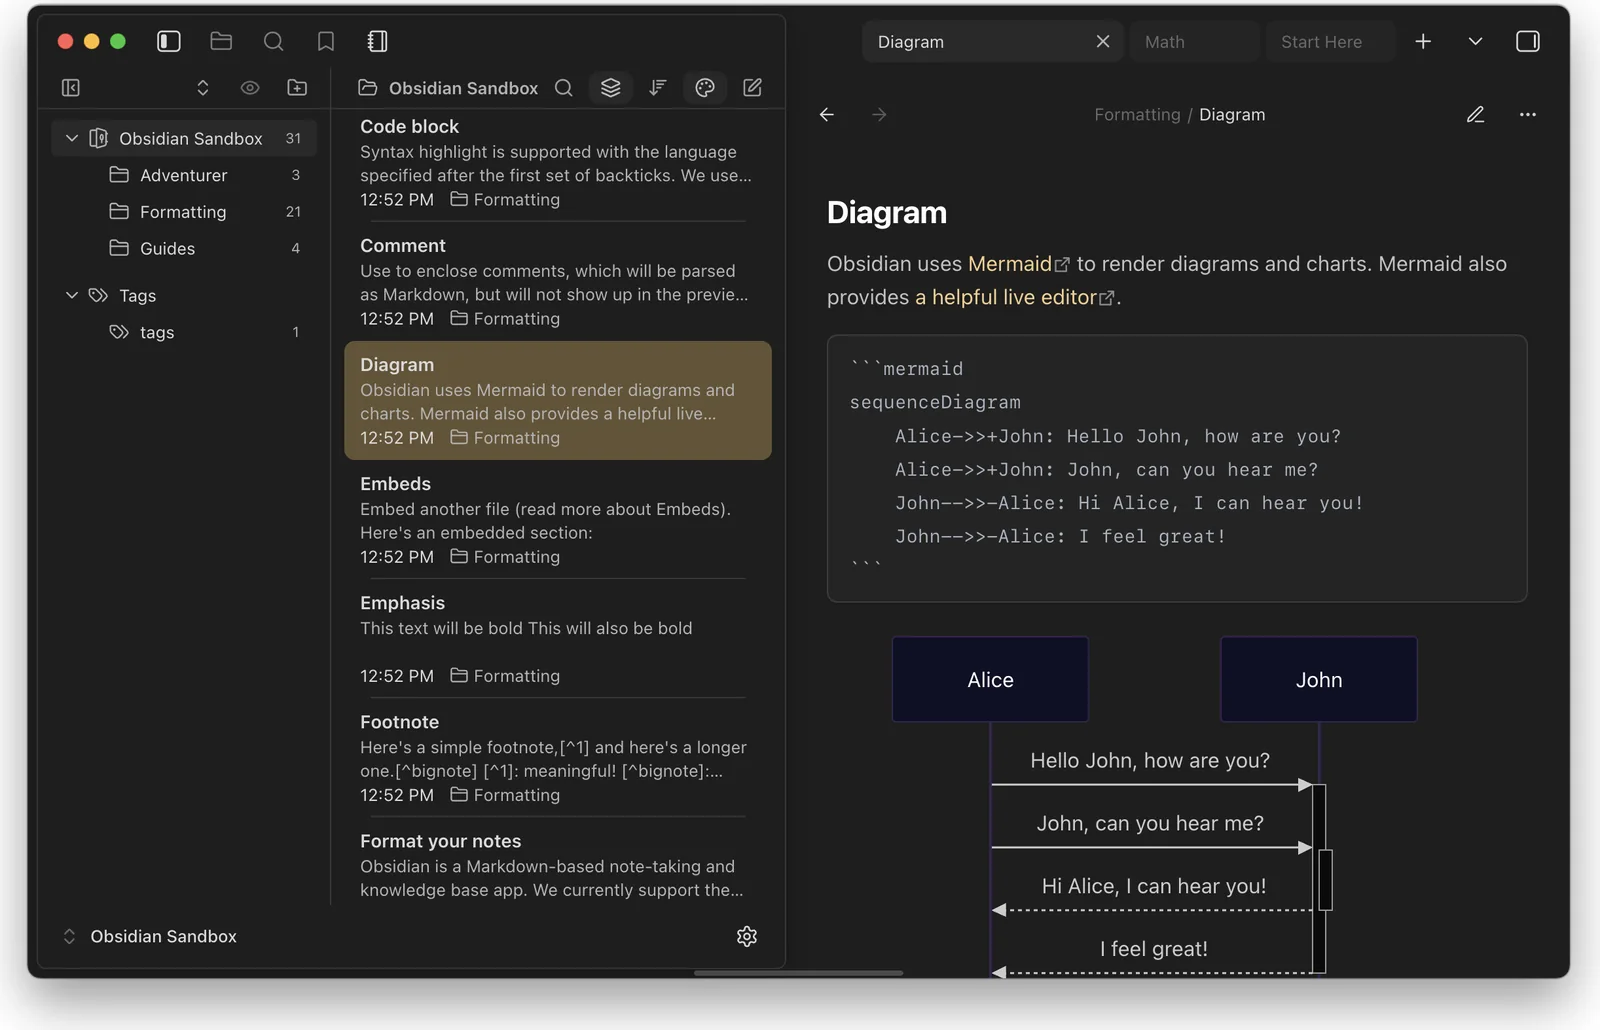Click Formatting in the breadcrumb
This screenshot has width=1600, height=1030.
pos(1137,115)
